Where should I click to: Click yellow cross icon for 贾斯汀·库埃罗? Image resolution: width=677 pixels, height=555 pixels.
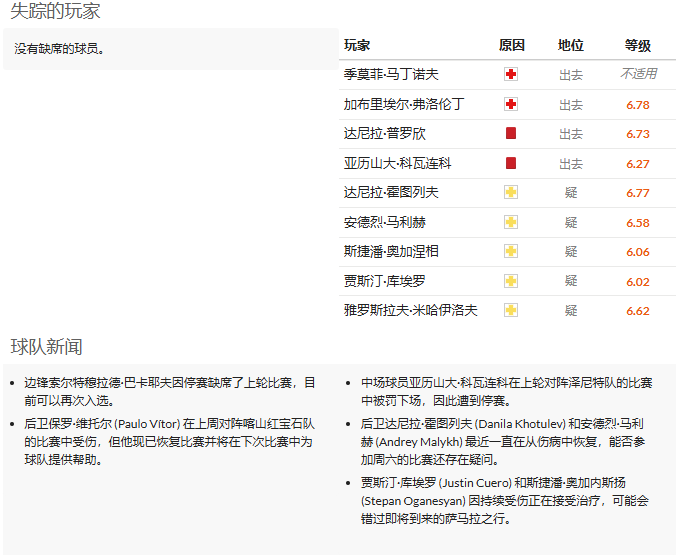[511, 281]
